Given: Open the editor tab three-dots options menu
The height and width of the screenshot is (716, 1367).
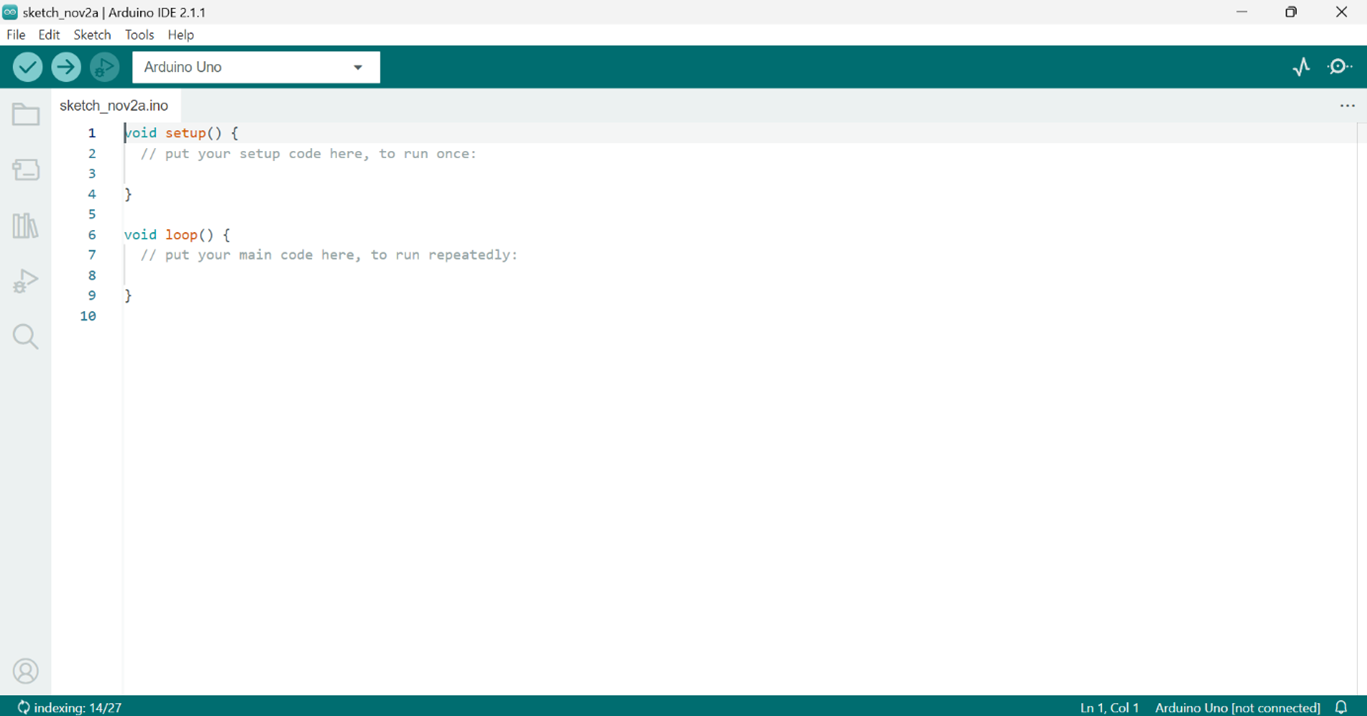Looking at the screenshot, I should pos(1347,106).
